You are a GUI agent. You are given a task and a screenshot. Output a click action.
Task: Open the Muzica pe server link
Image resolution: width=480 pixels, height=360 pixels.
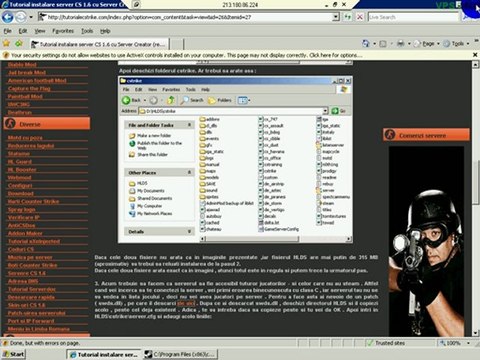[x=30, y=257]
